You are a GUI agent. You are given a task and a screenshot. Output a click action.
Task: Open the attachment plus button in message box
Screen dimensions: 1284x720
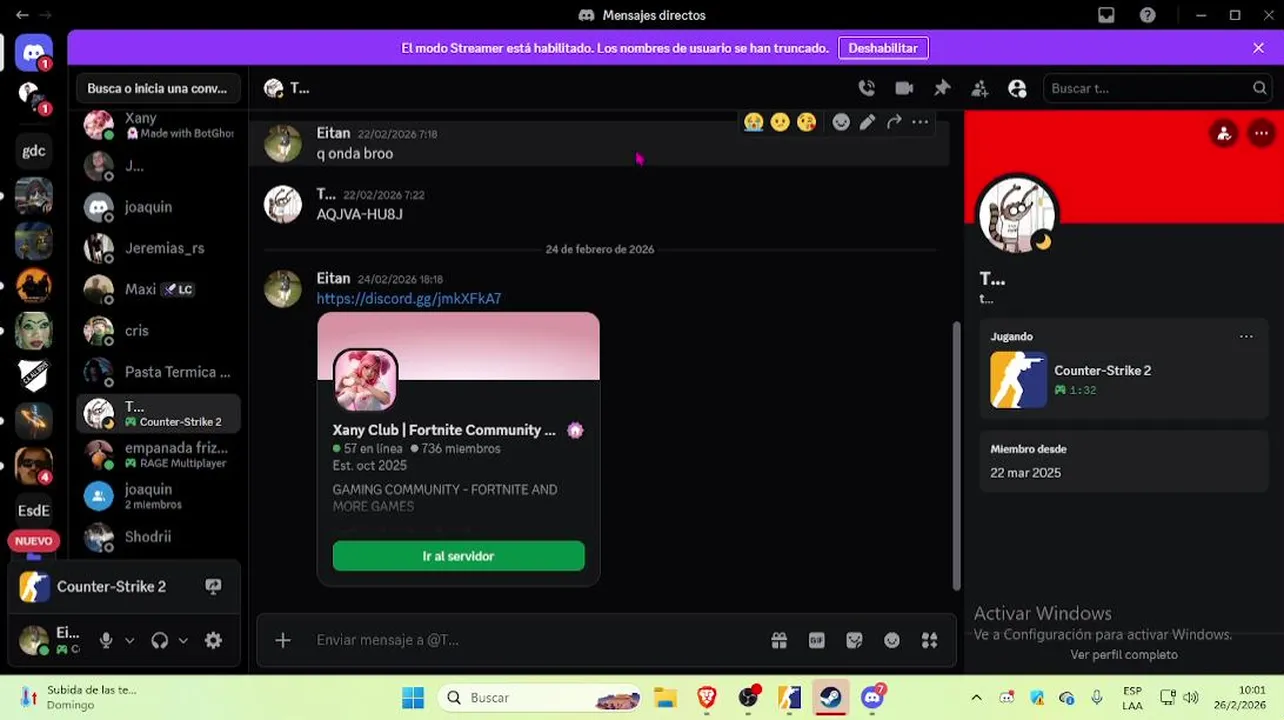pyautogui.click(x=283, y=640)
